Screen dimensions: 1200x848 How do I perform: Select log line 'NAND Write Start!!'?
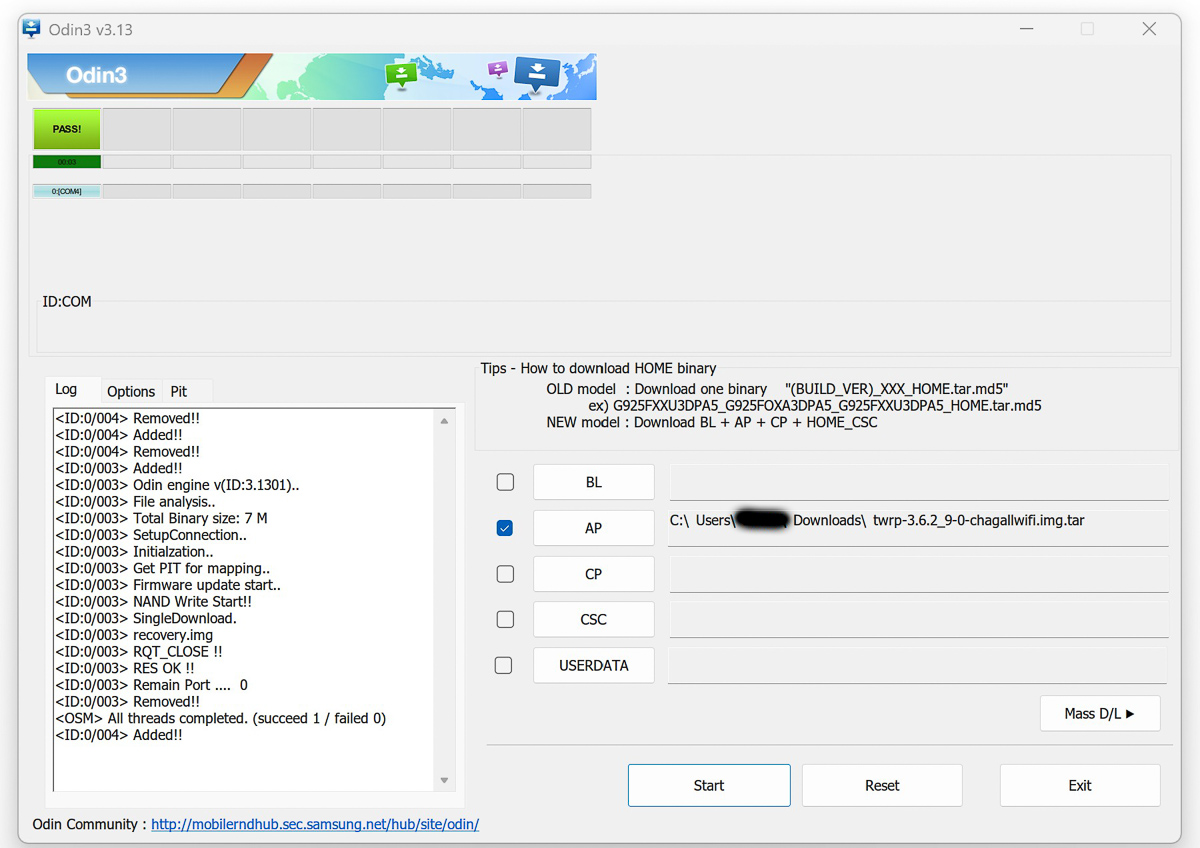pyautogui.click(x=153, y=602)
